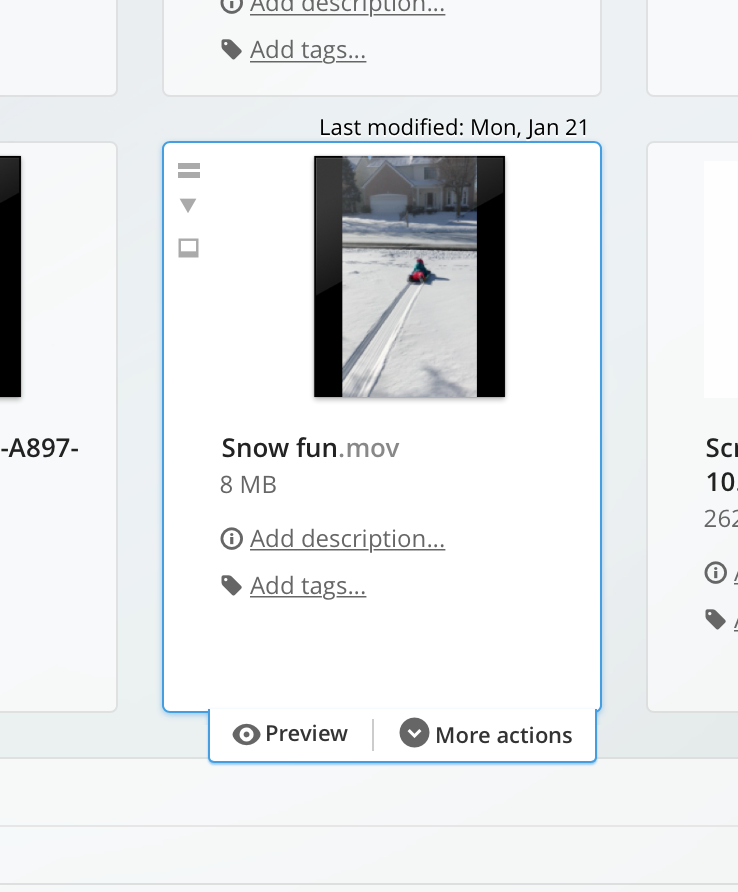Click the two-bar handle icon on Snow fun card
The image size is (738, 892).
(x=188, y=170)
